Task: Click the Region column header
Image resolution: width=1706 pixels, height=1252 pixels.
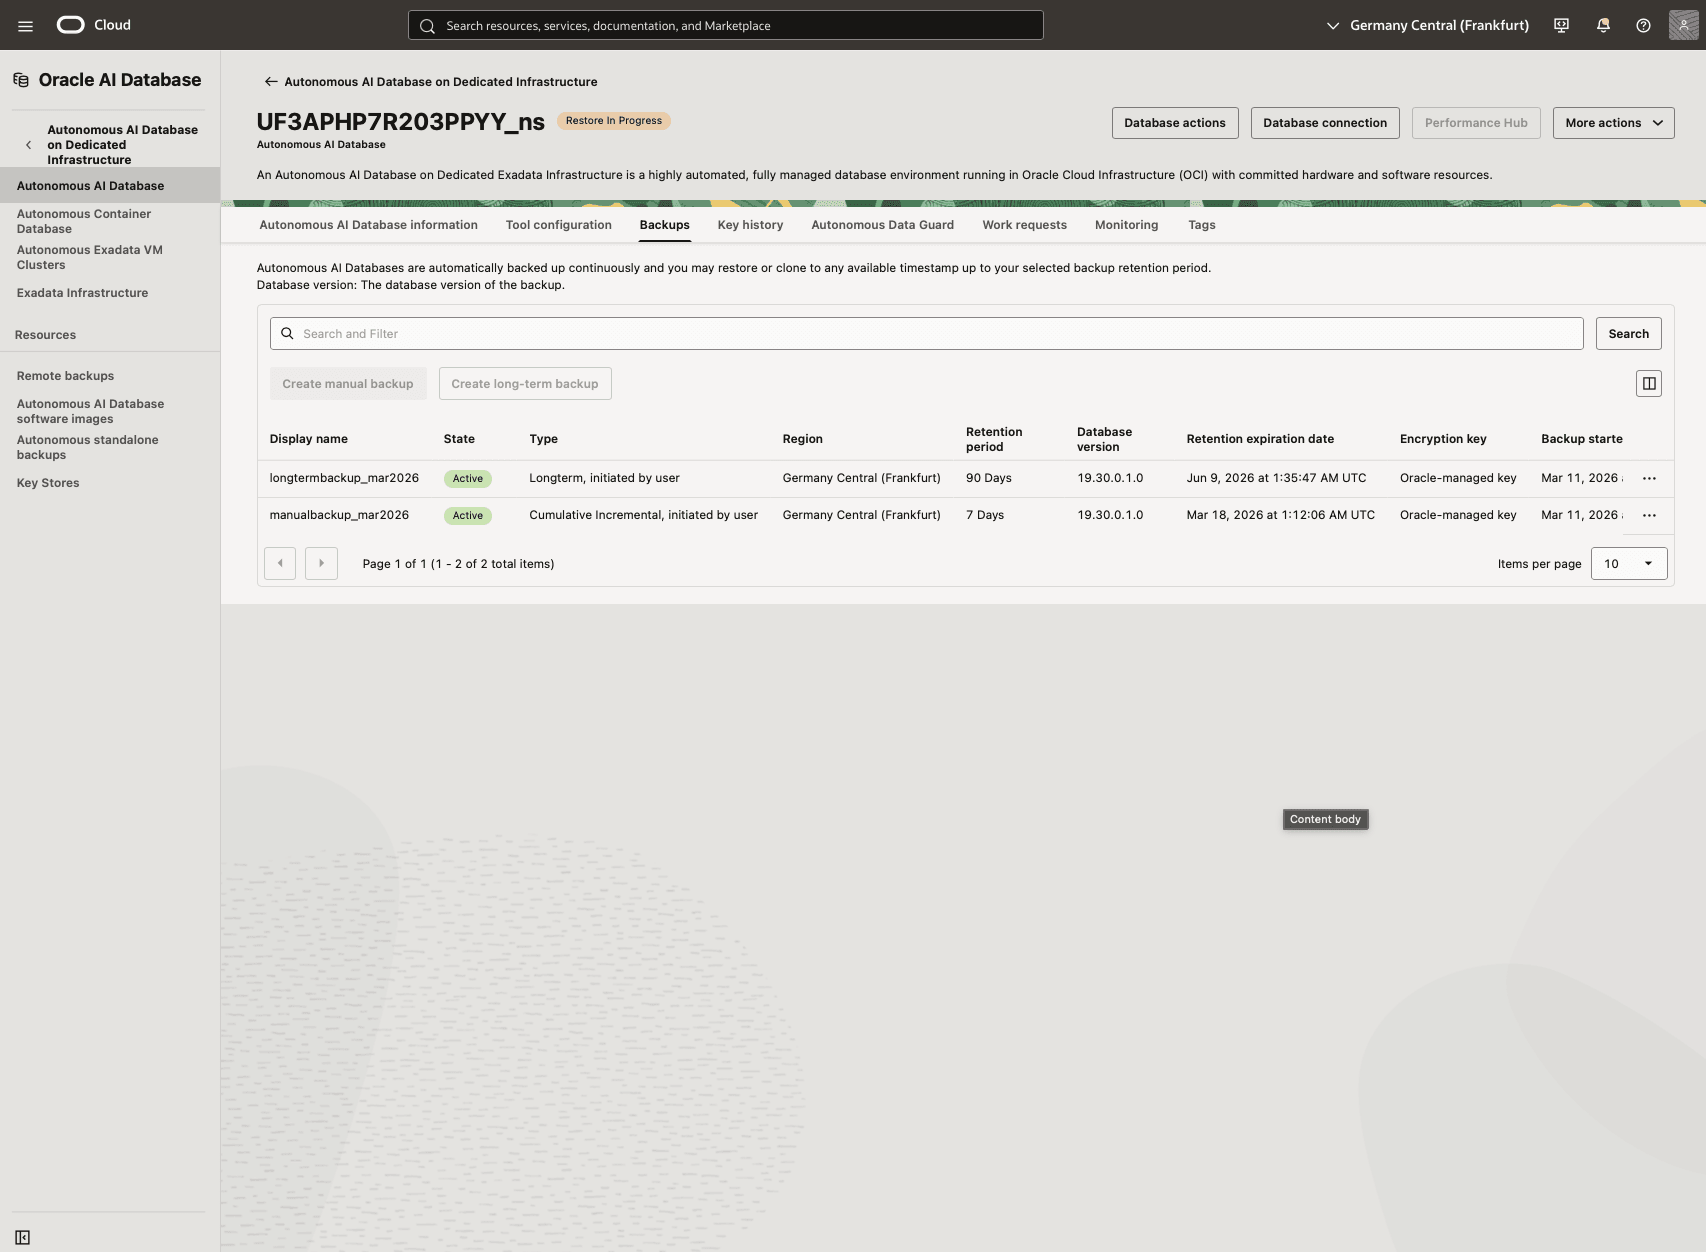Action: pos(802,439)
